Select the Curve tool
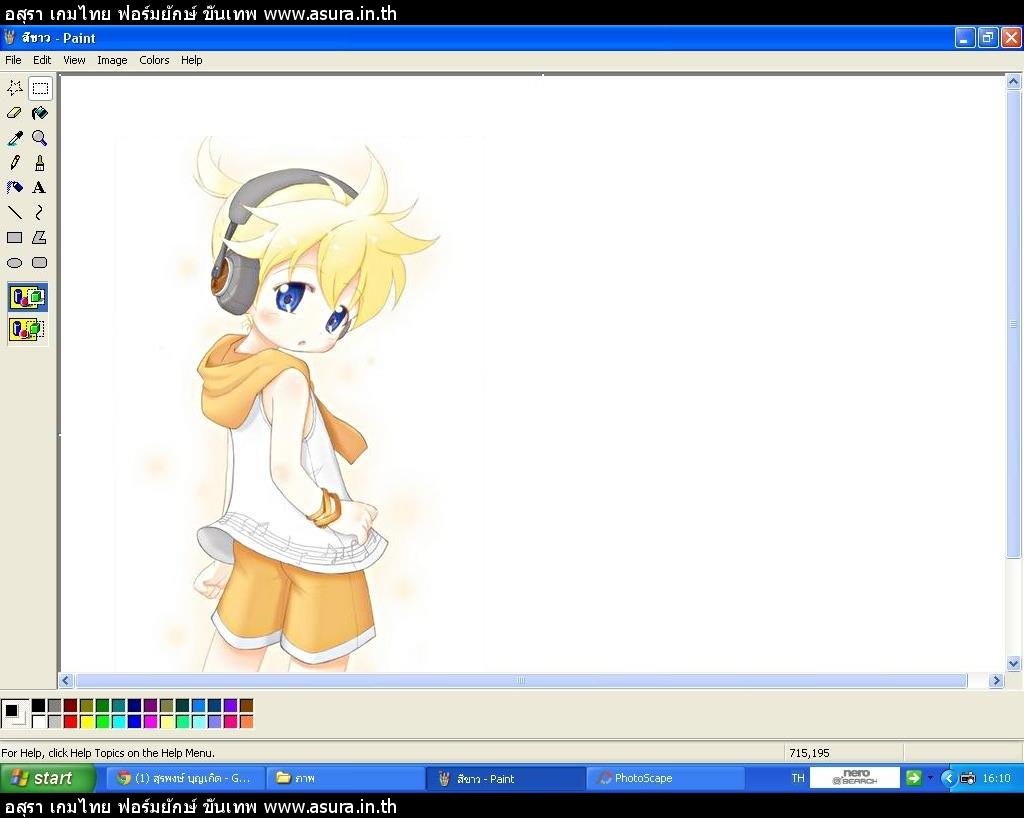Viewport: 1024px width, 818px height. point(40,213)
